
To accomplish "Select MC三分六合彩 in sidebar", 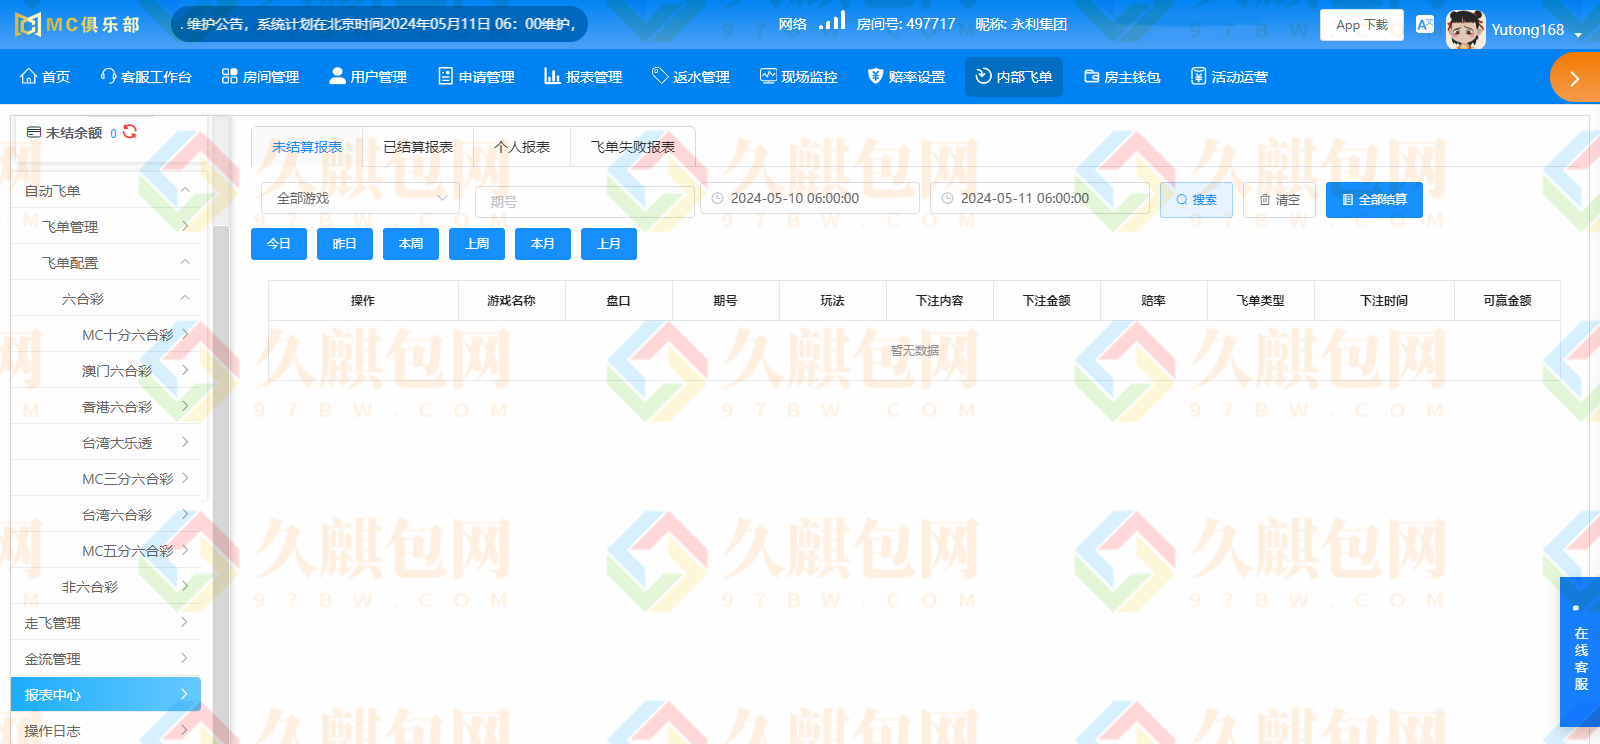I will [x=106, y=479].
